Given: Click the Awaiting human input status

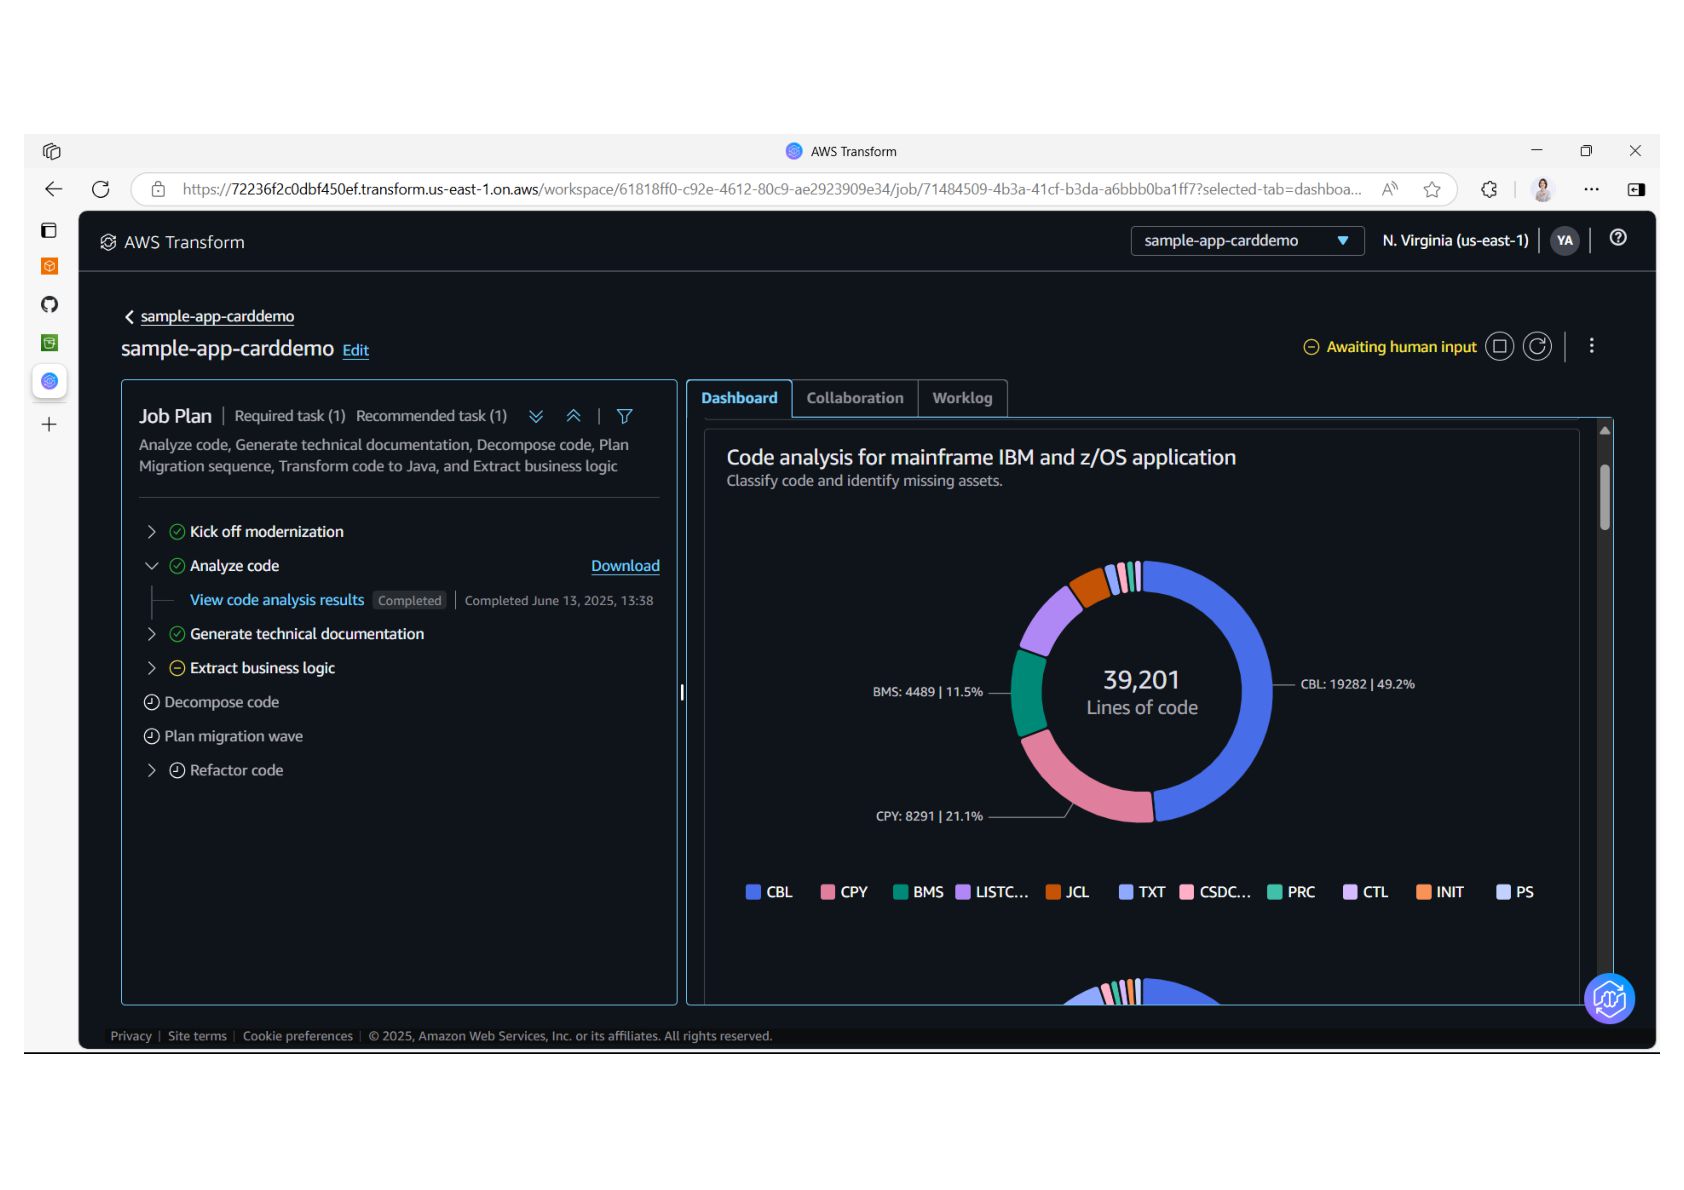Looking at the screenshot, I should pos(1390,347).
